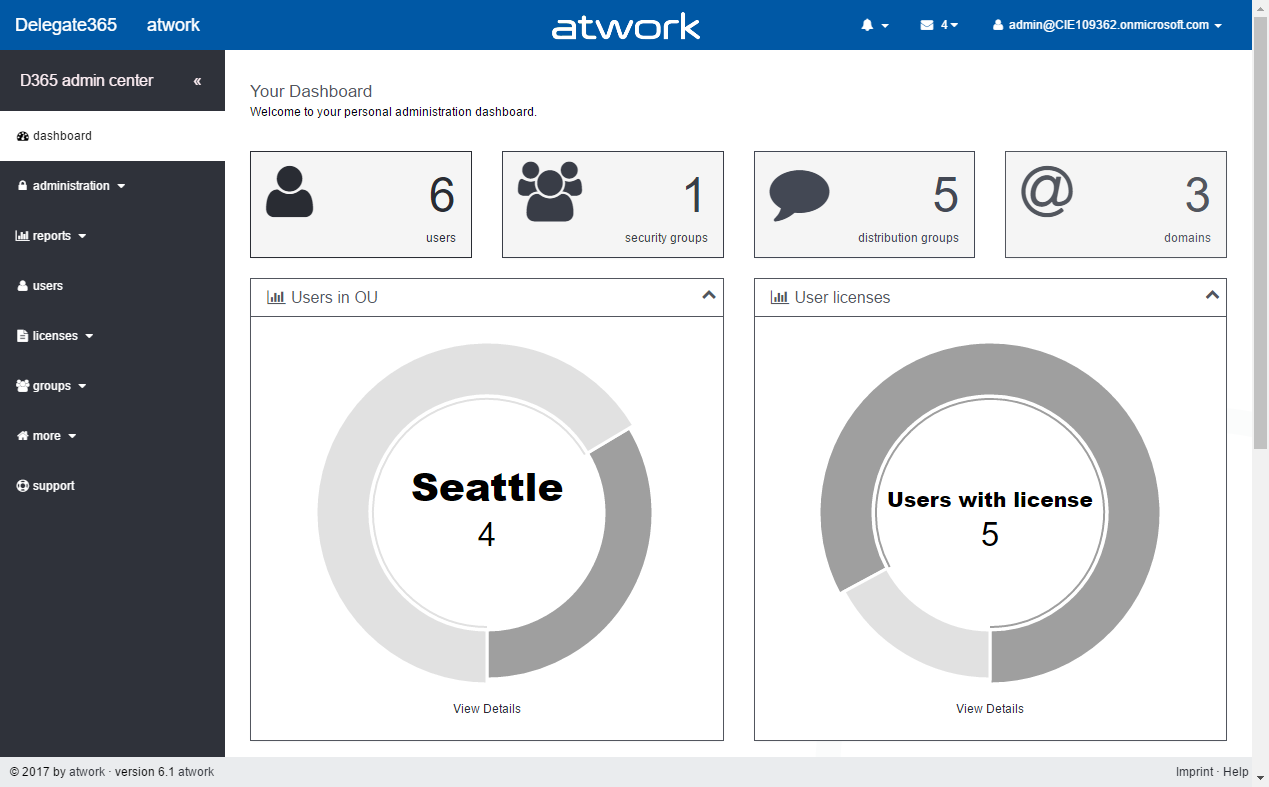Go to dashboard in sidebar

pos(112,136)
